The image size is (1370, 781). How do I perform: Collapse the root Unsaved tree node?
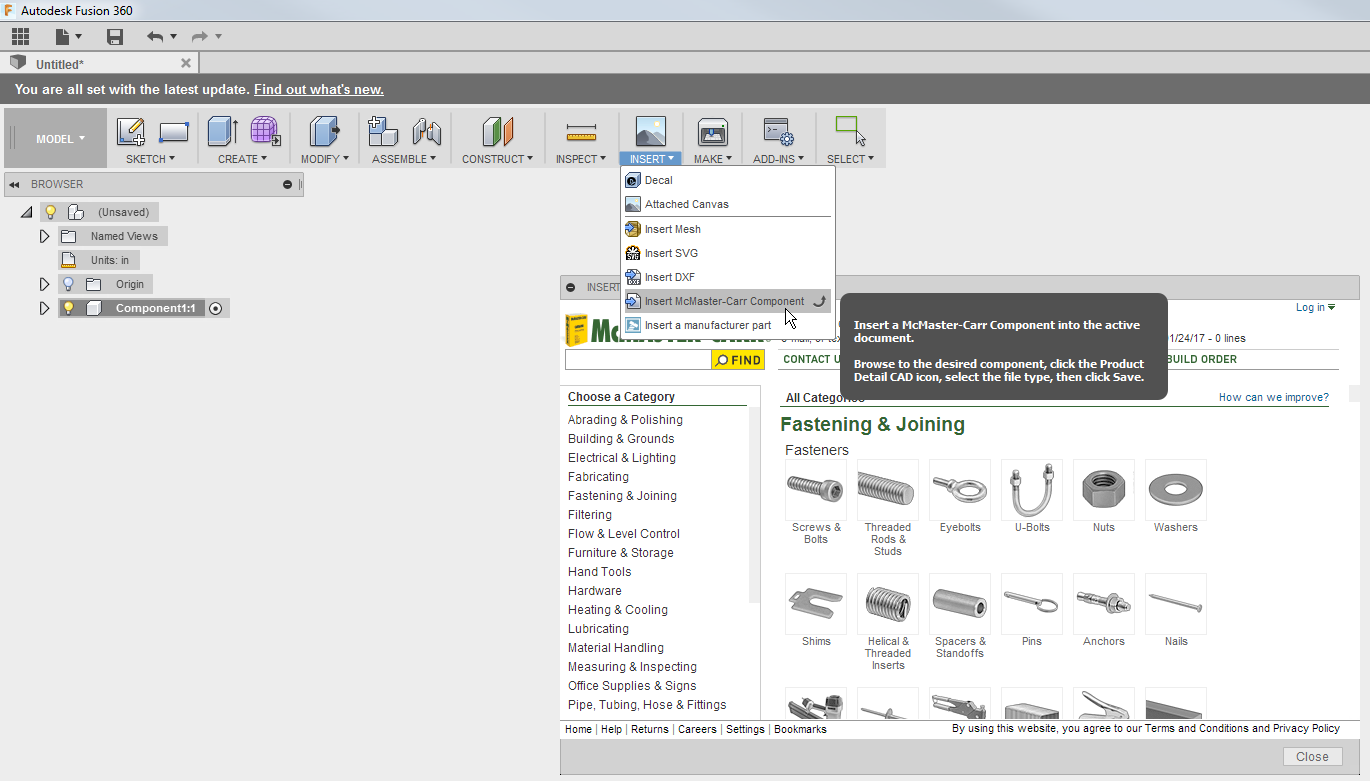(x=27, y=212)
